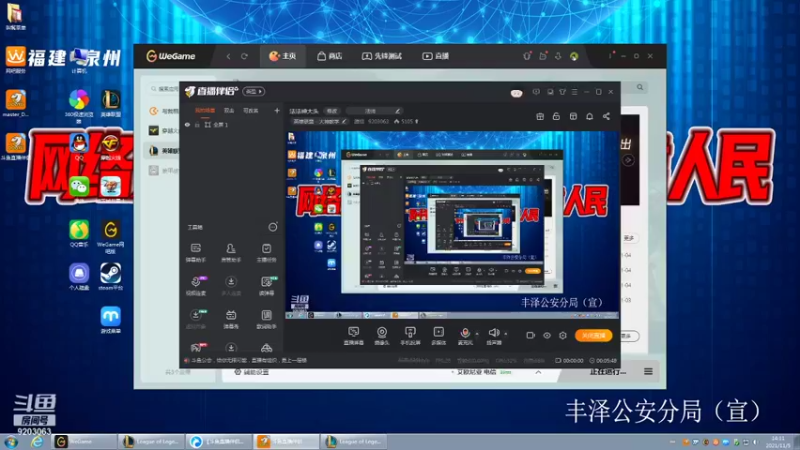Edit the stream category label
The image size is (800, 450).
(x=319, y=121)
